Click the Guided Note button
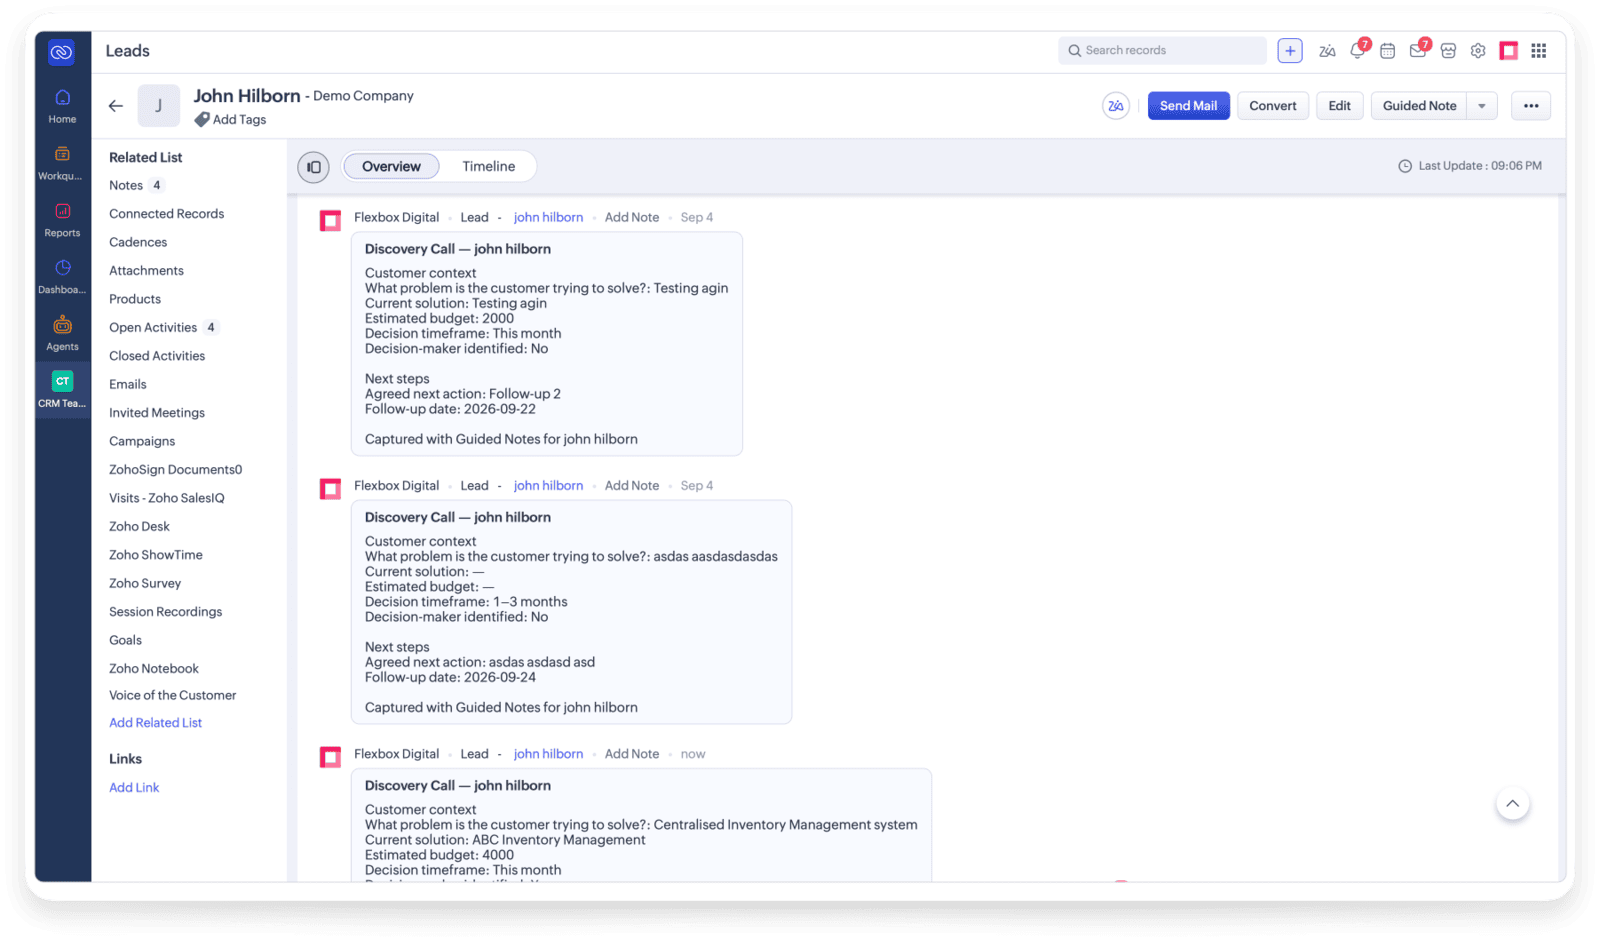Image resolution: width=1600 pixels, height=939 pixels. [1419, 106]
